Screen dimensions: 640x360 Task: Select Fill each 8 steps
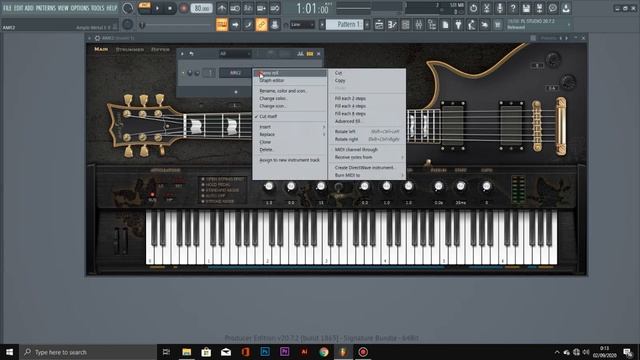(x=367, y=114)
